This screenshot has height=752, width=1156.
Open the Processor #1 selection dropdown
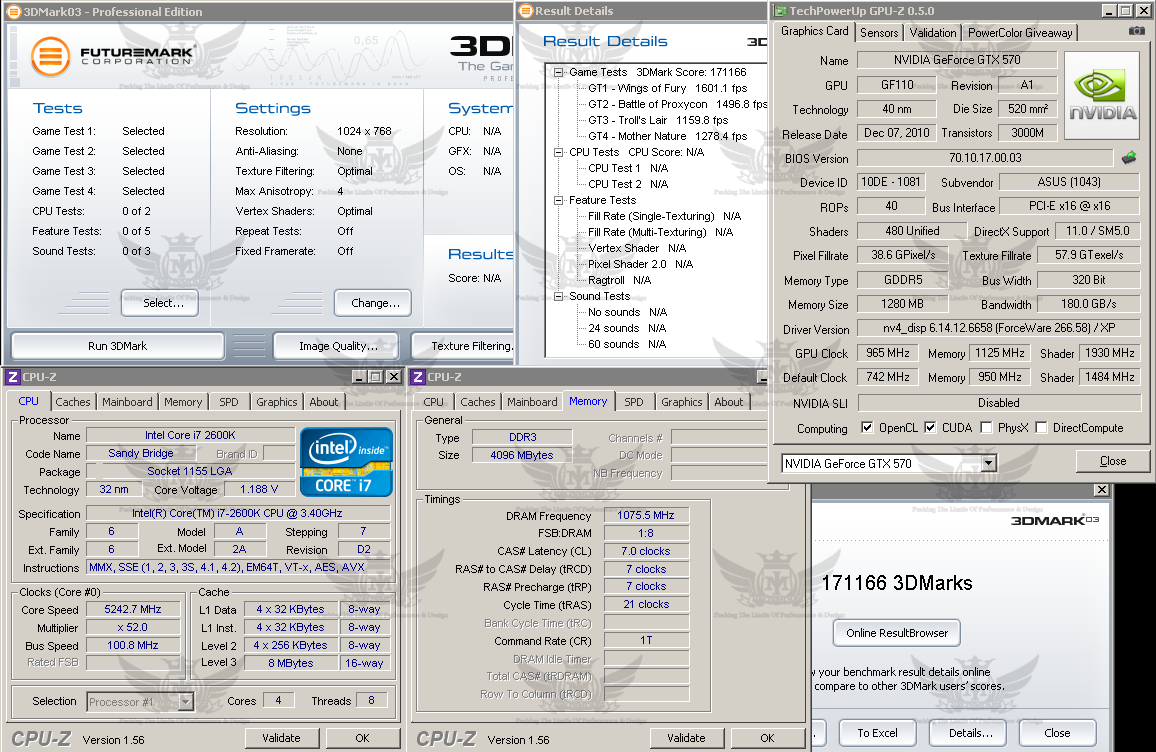186,702
